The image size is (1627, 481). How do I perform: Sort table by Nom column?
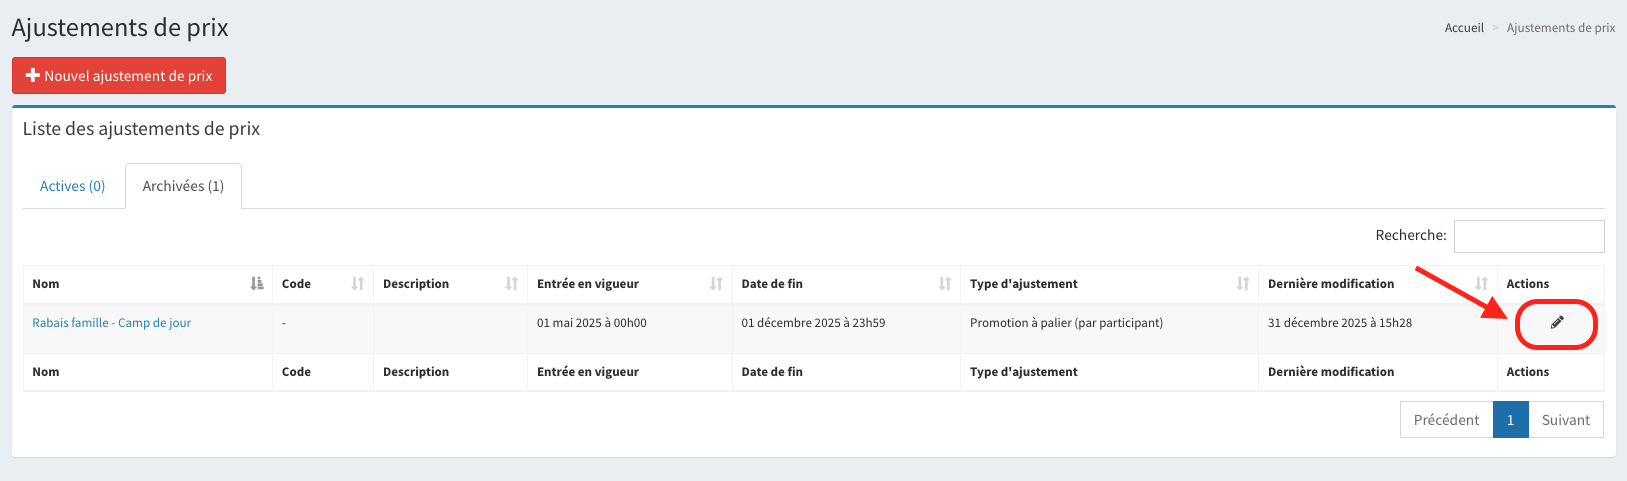[x=148, y=284]
